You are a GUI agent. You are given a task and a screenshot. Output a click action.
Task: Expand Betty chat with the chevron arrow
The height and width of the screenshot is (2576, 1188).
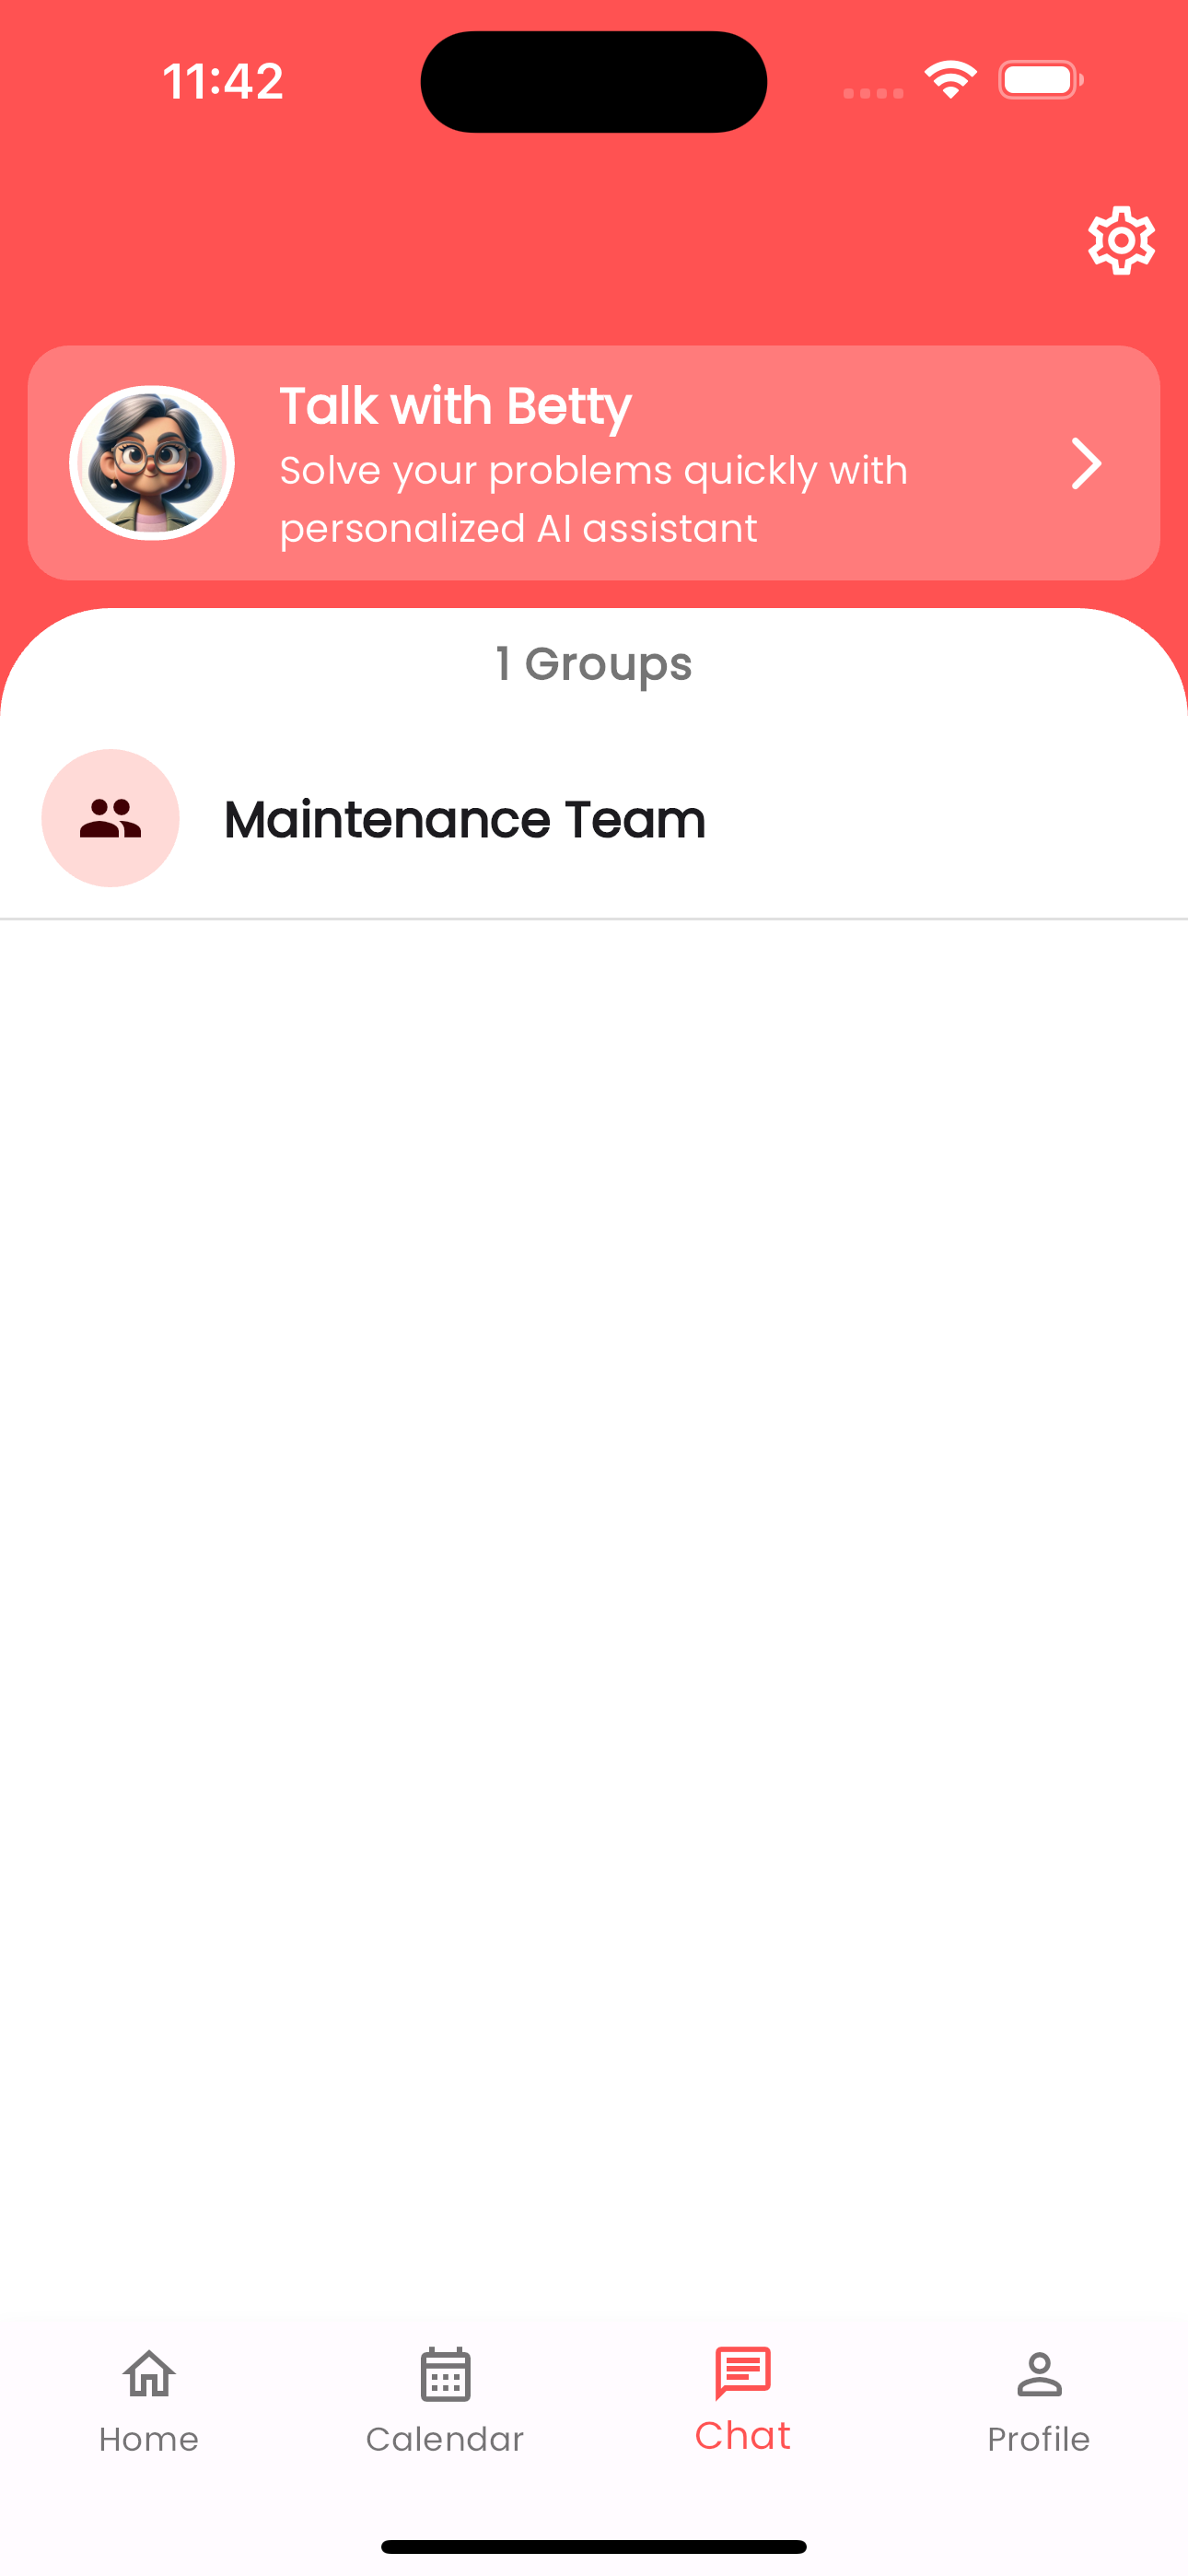tap(1086, 463)
